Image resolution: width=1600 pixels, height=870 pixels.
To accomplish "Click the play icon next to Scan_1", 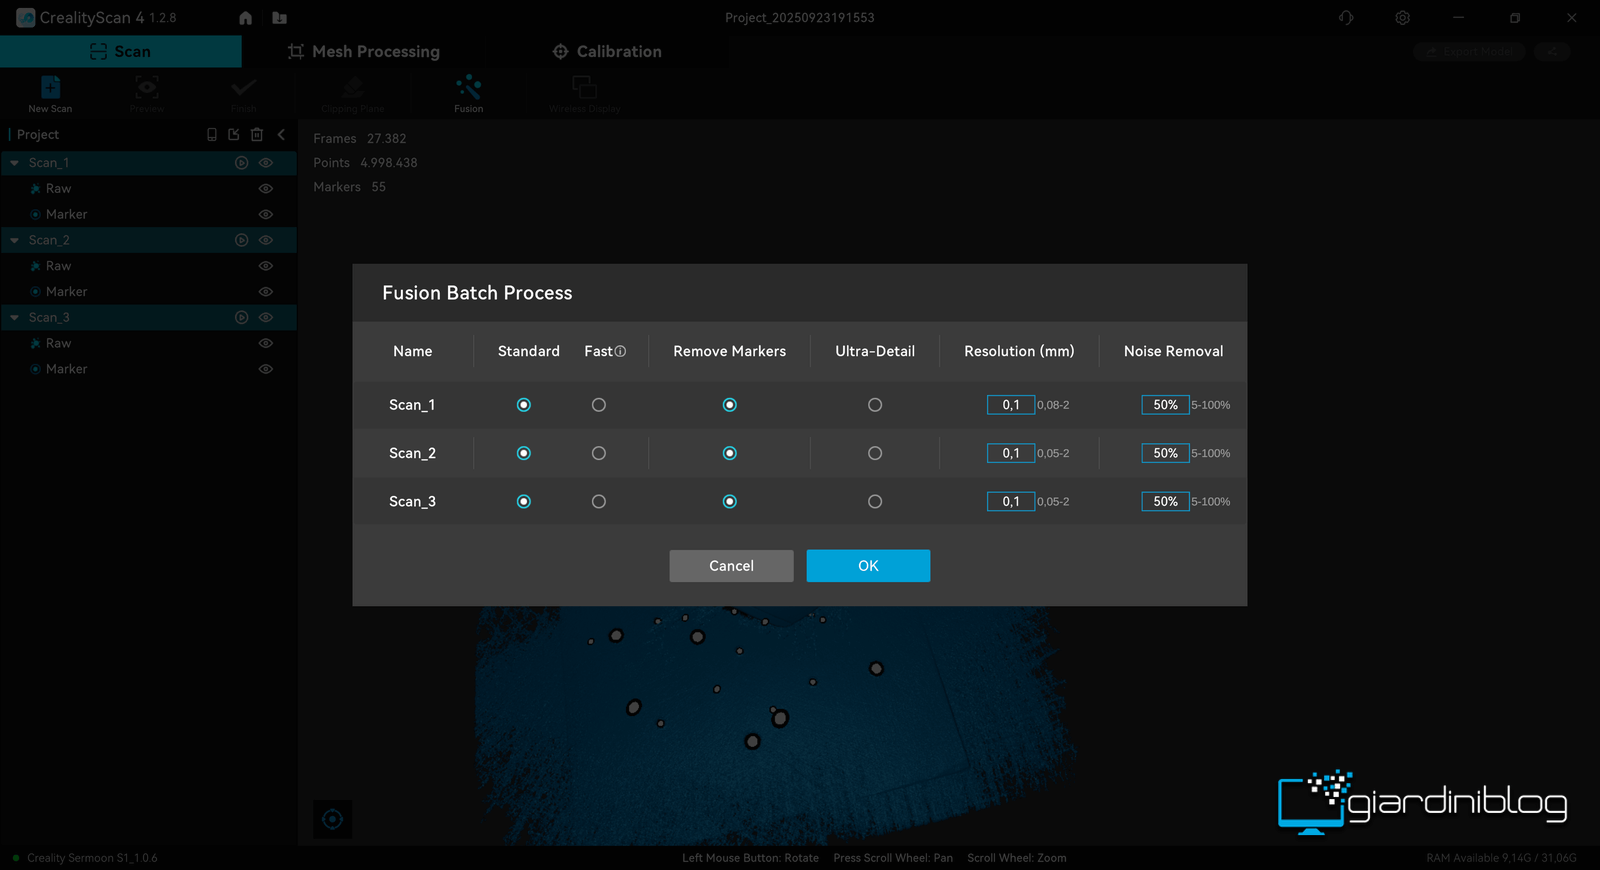I will pyautogui.click(x=241, y=163).
